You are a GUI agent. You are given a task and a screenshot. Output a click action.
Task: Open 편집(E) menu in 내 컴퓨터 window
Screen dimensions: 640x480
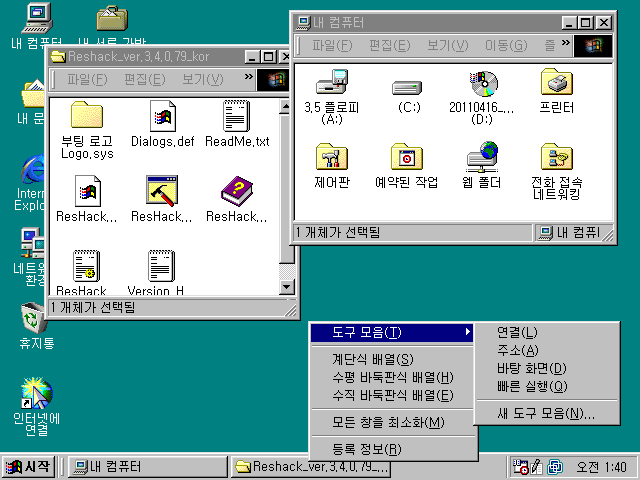point(389,45)
